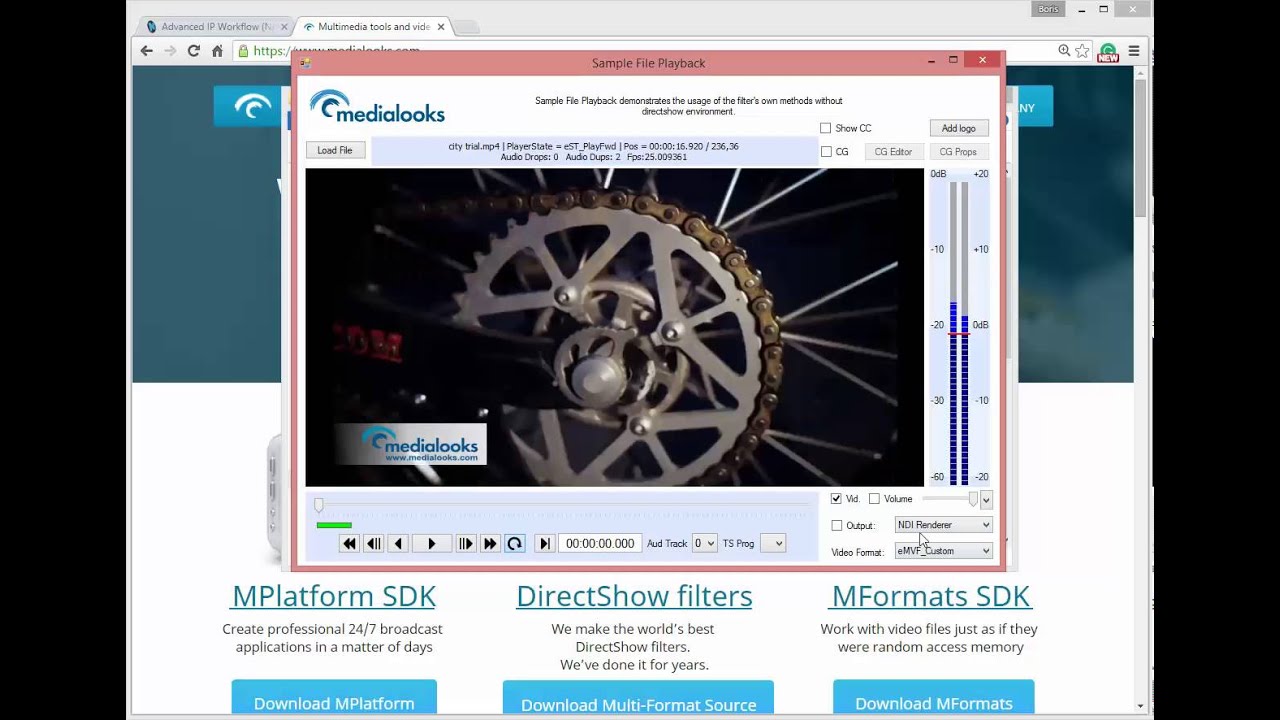This screenshot has width=1280, height=720.
Task: Go to Chrome home page icon
Action: pyautogui.click(x=217, y=51)
